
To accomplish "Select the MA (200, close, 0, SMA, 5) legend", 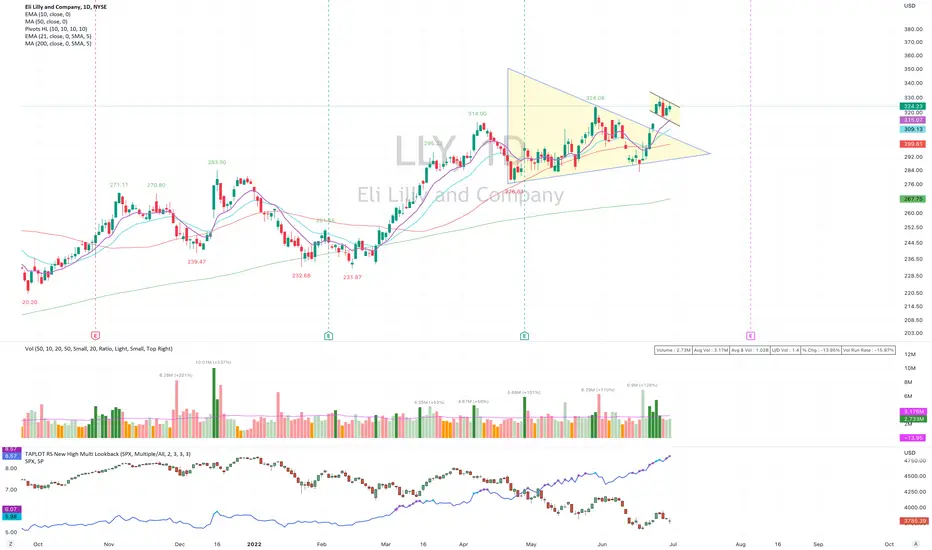I will click(x=58, y=43).
